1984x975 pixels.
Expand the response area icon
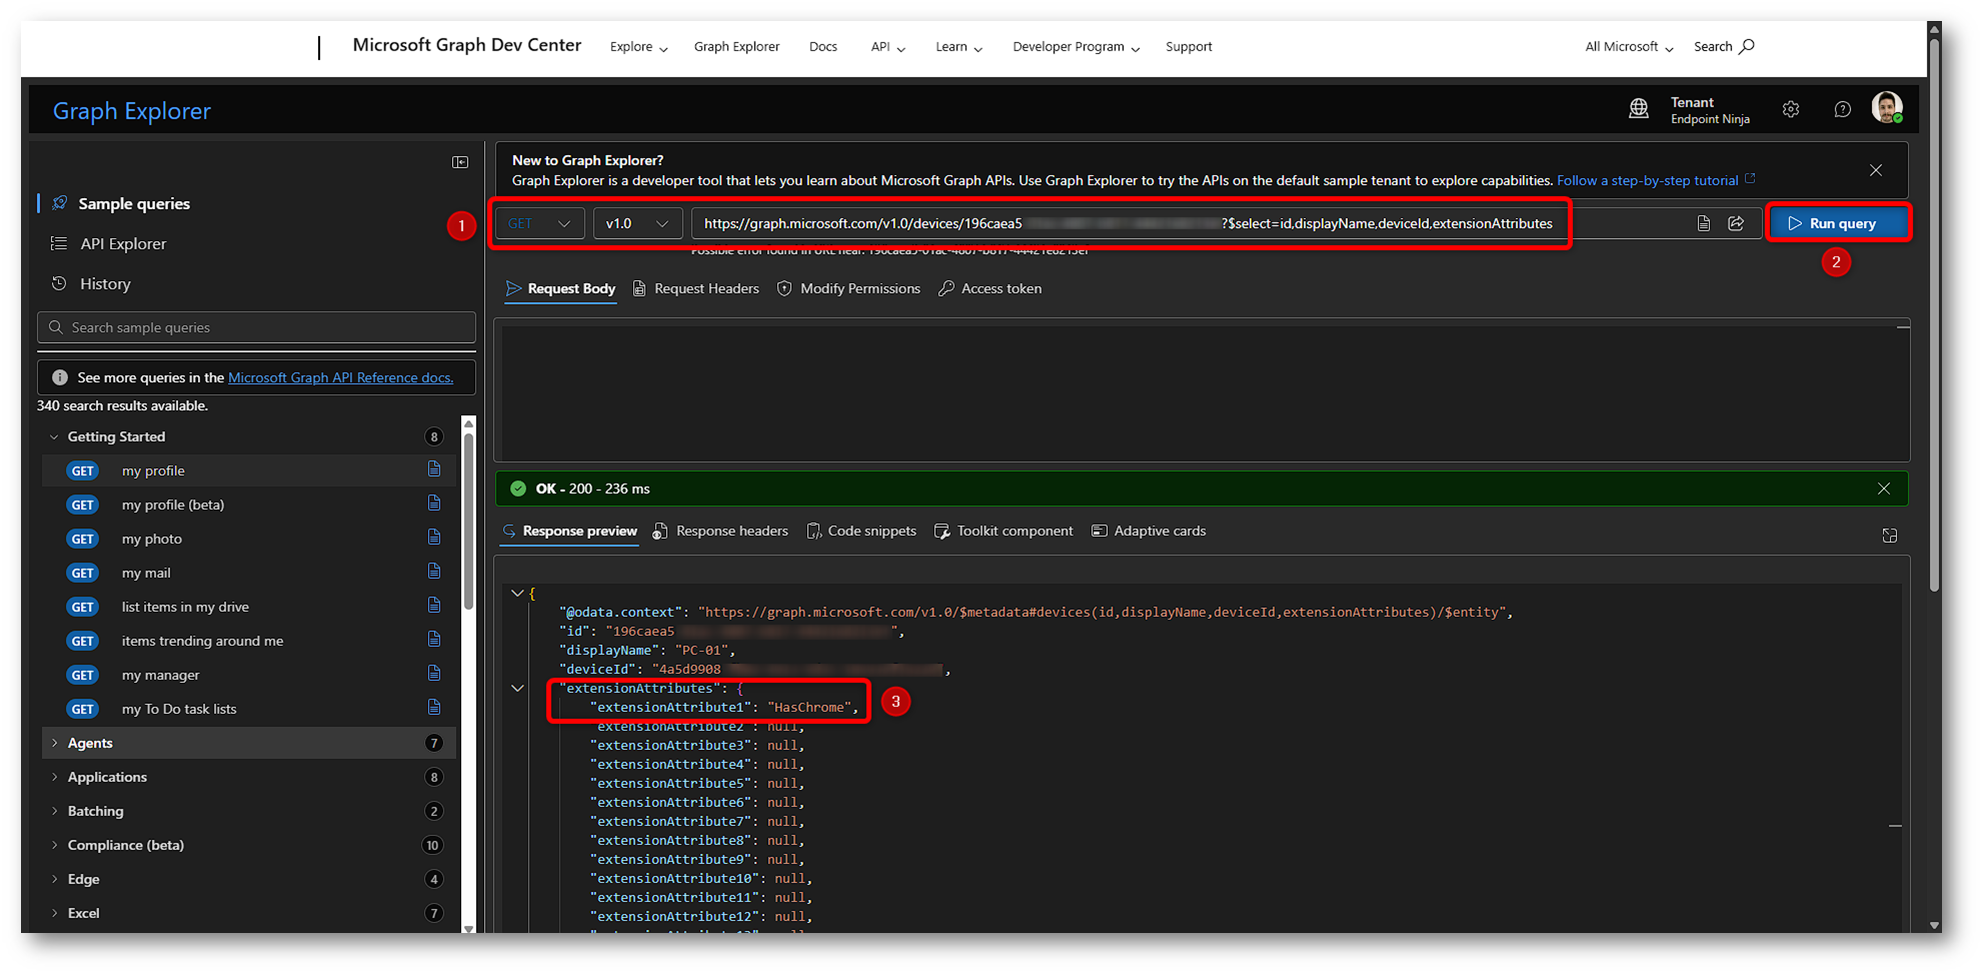pos(1889,536)
